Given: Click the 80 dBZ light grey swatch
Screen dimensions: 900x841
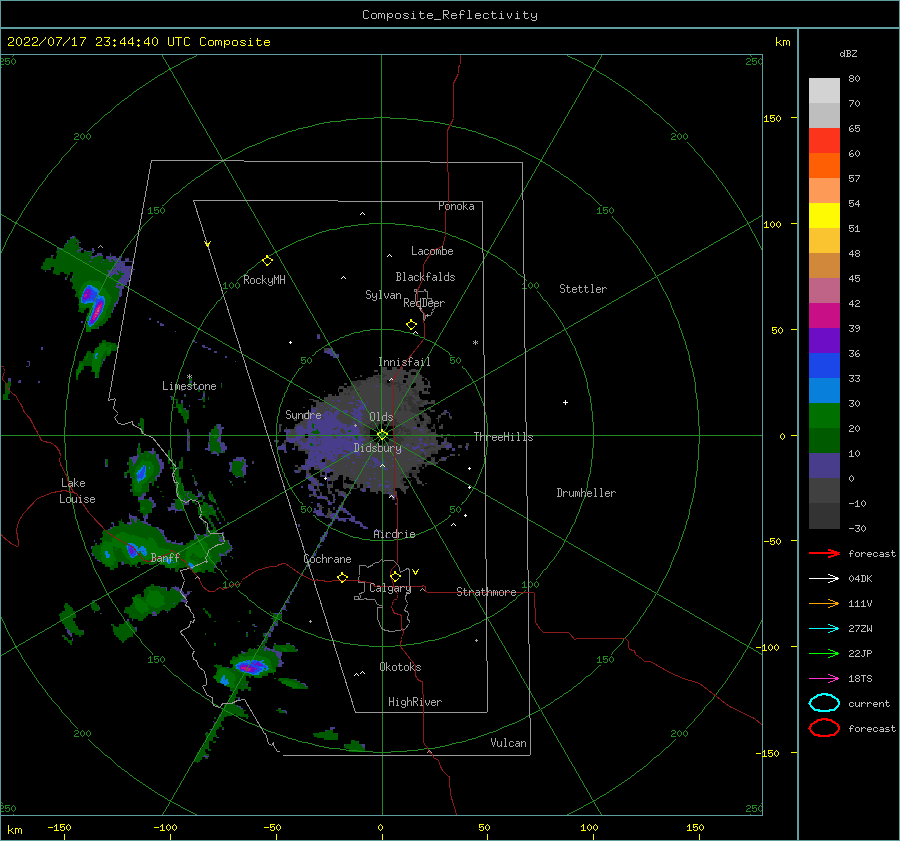Looking at the screenshot, I should [824, 91].
